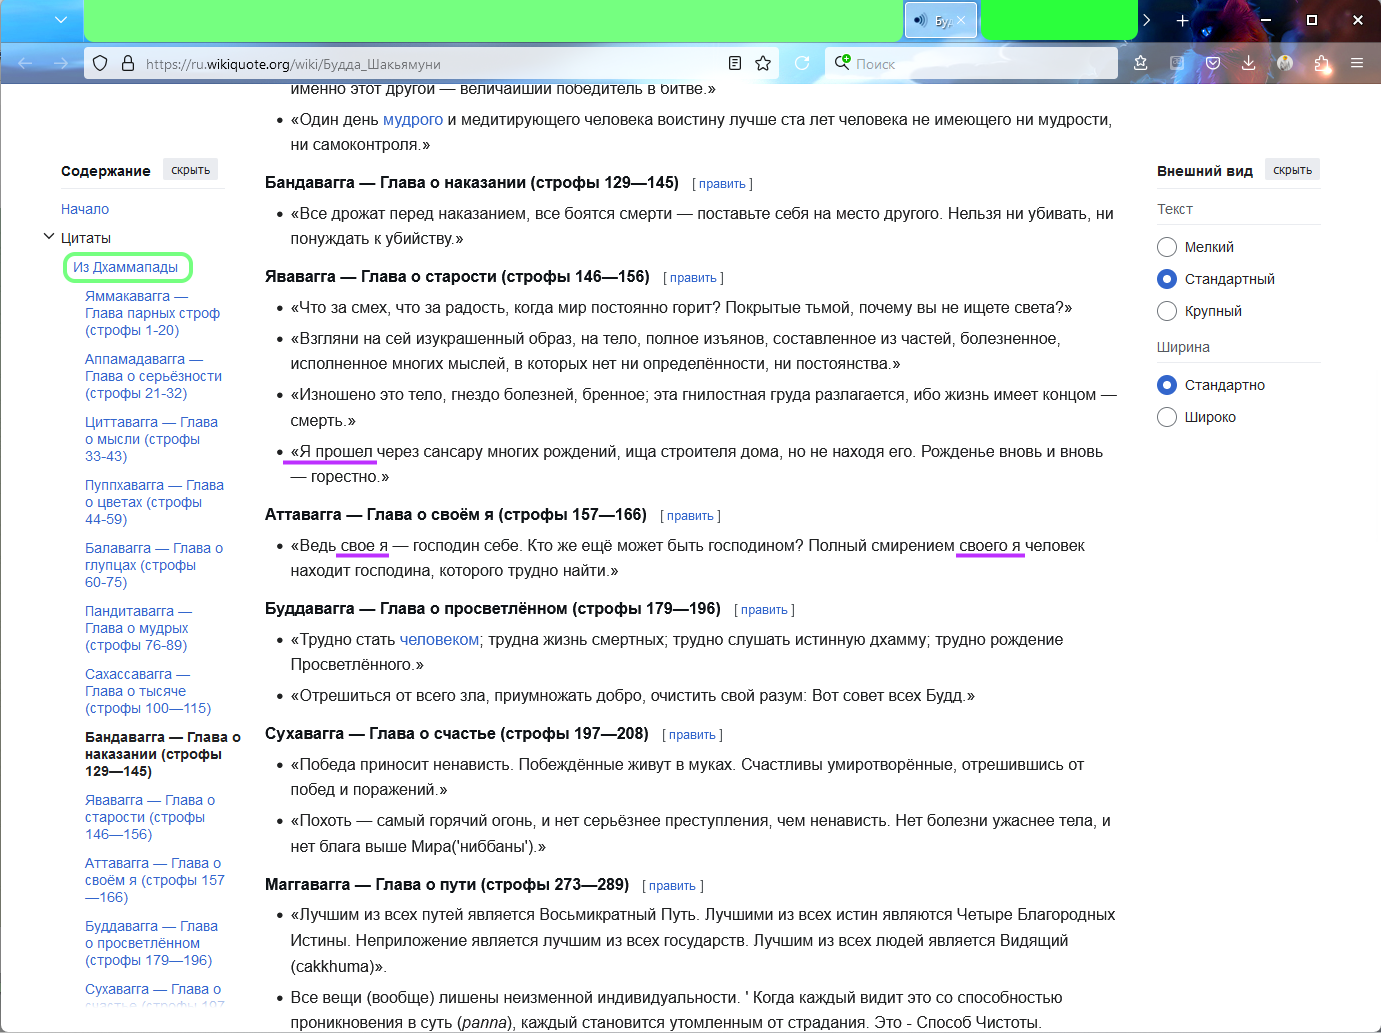
Task: Select Стандартно page width
Action: tap(1167, 385)
